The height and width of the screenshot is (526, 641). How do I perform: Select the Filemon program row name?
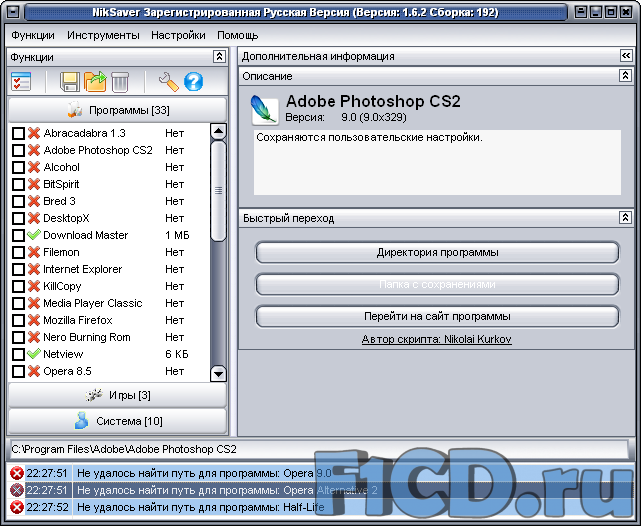pos(61,252)
